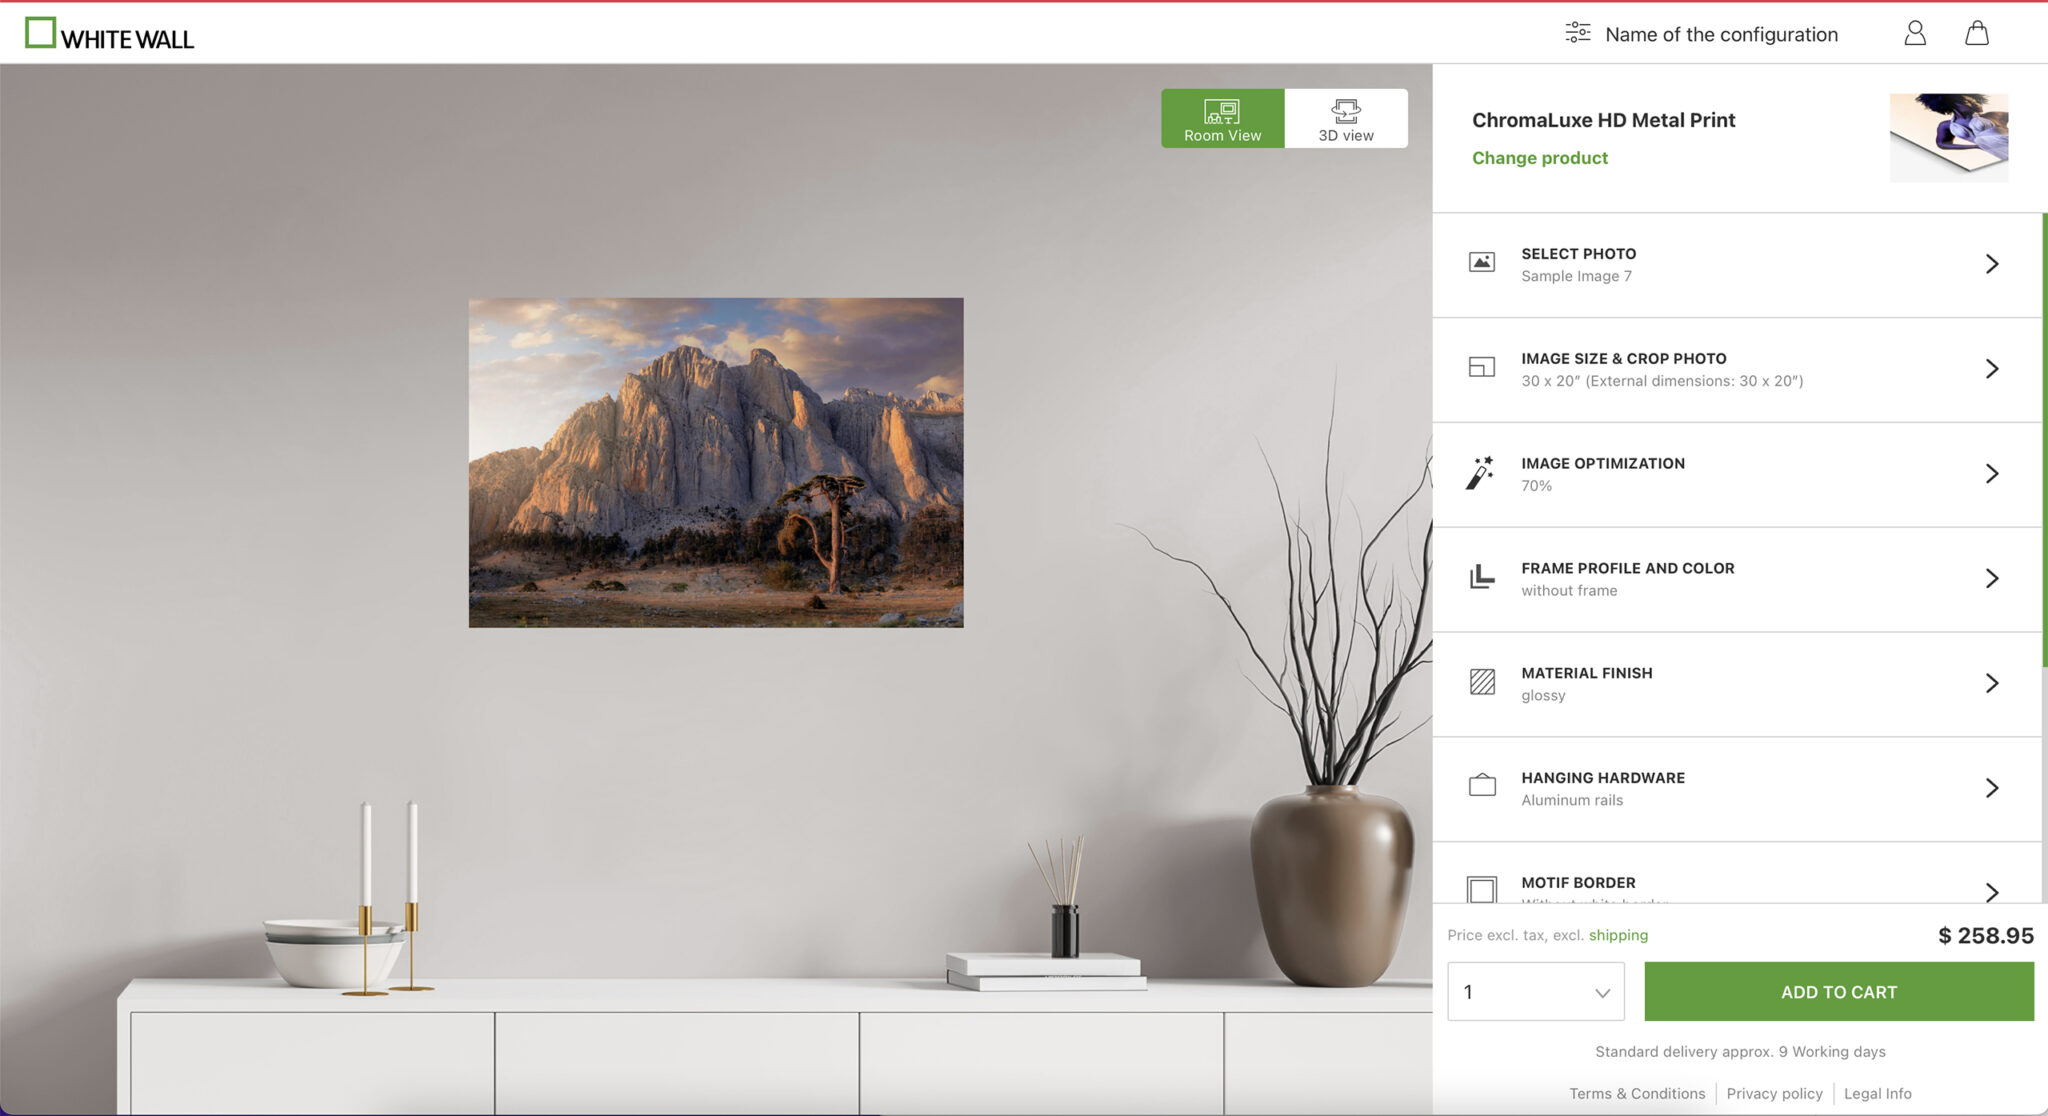Screen dimensions: 2048x1116
Task: Click the Material Finish hatched icon
Action: pos(1481,682)
